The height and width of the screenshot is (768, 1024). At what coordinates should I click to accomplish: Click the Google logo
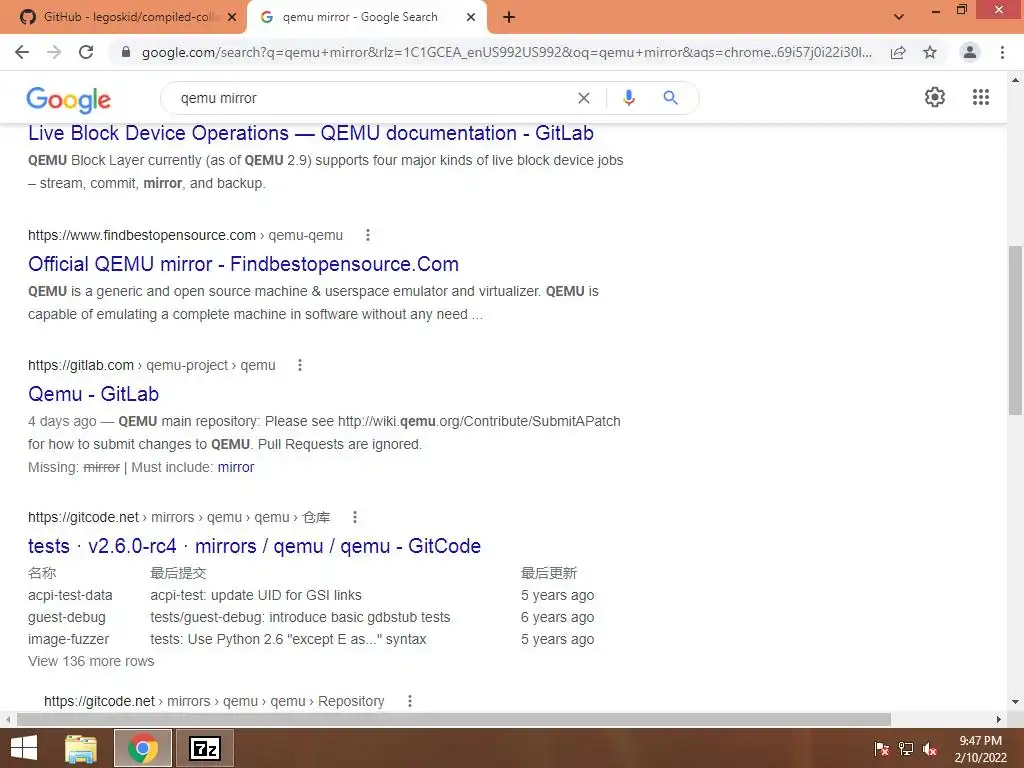69,100
